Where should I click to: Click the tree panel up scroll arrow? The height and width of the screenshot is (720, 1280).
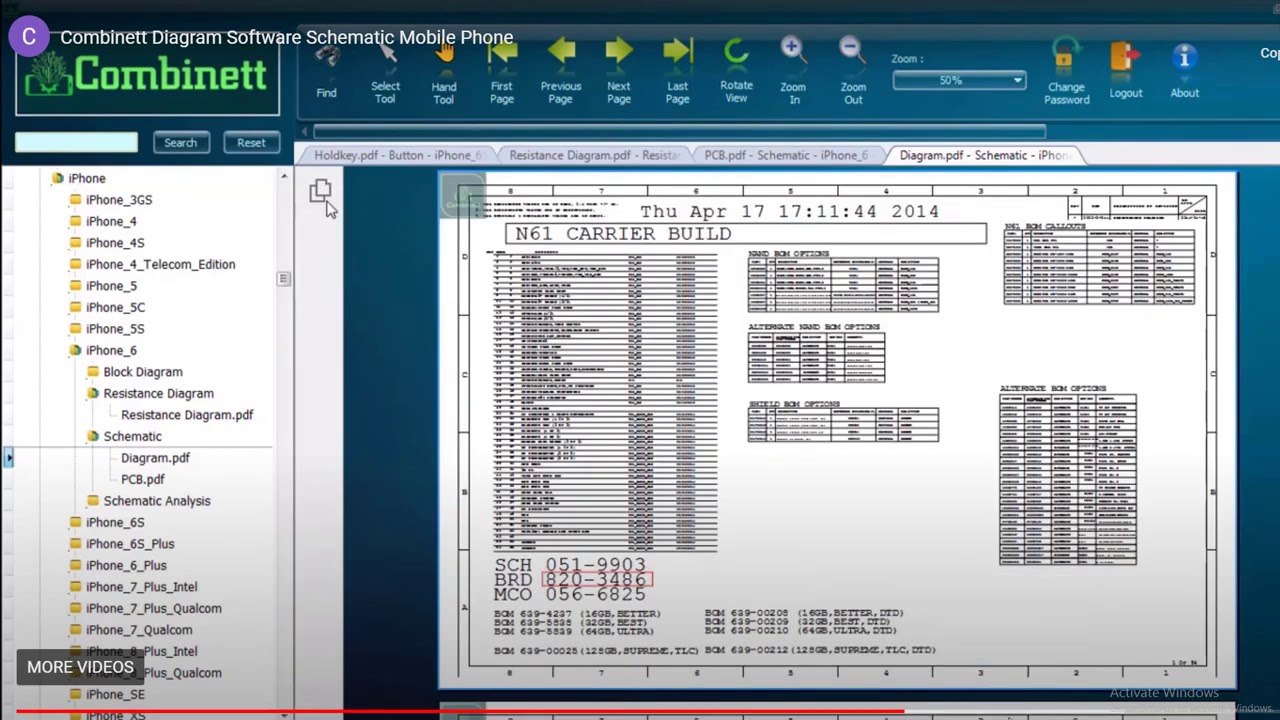(x=284, y=176)
